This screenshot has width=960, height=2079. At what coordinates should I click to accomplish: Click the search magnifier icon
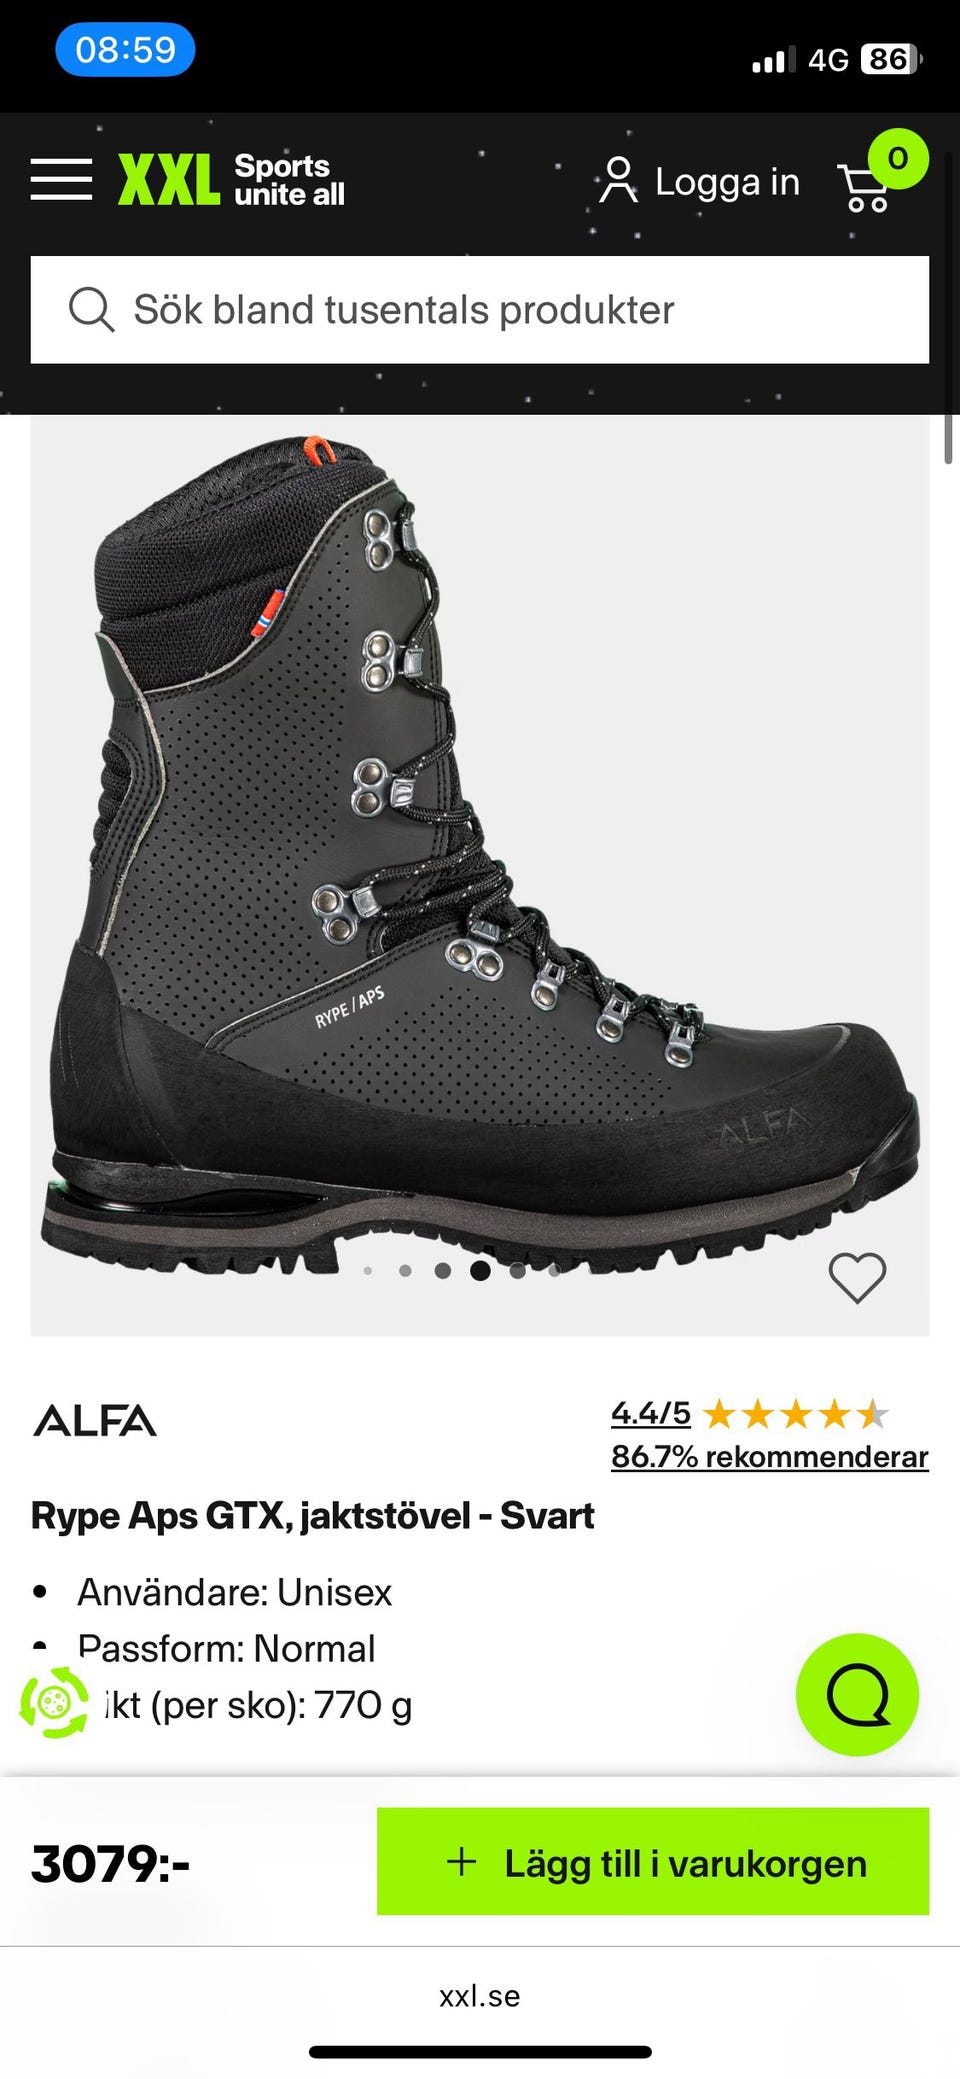point(91,310)
